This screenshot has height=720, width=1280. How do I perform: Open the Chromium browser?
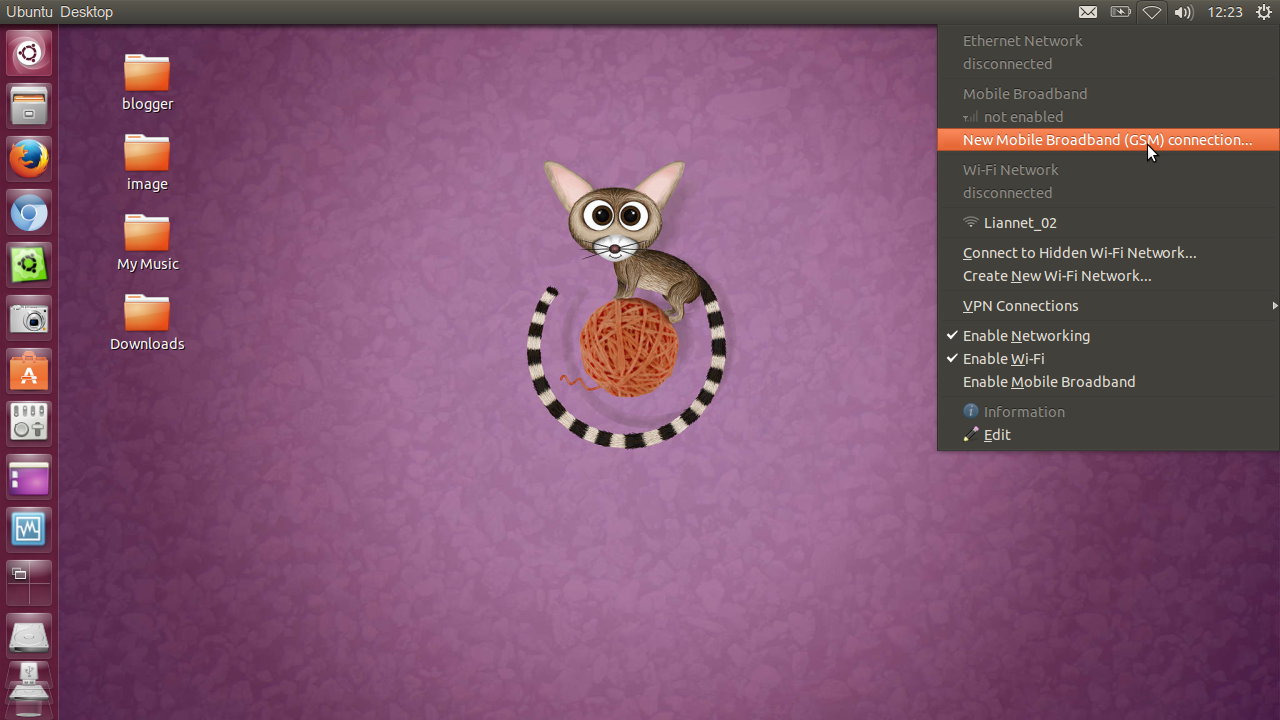pyautogui.click(x=28, y=212)
